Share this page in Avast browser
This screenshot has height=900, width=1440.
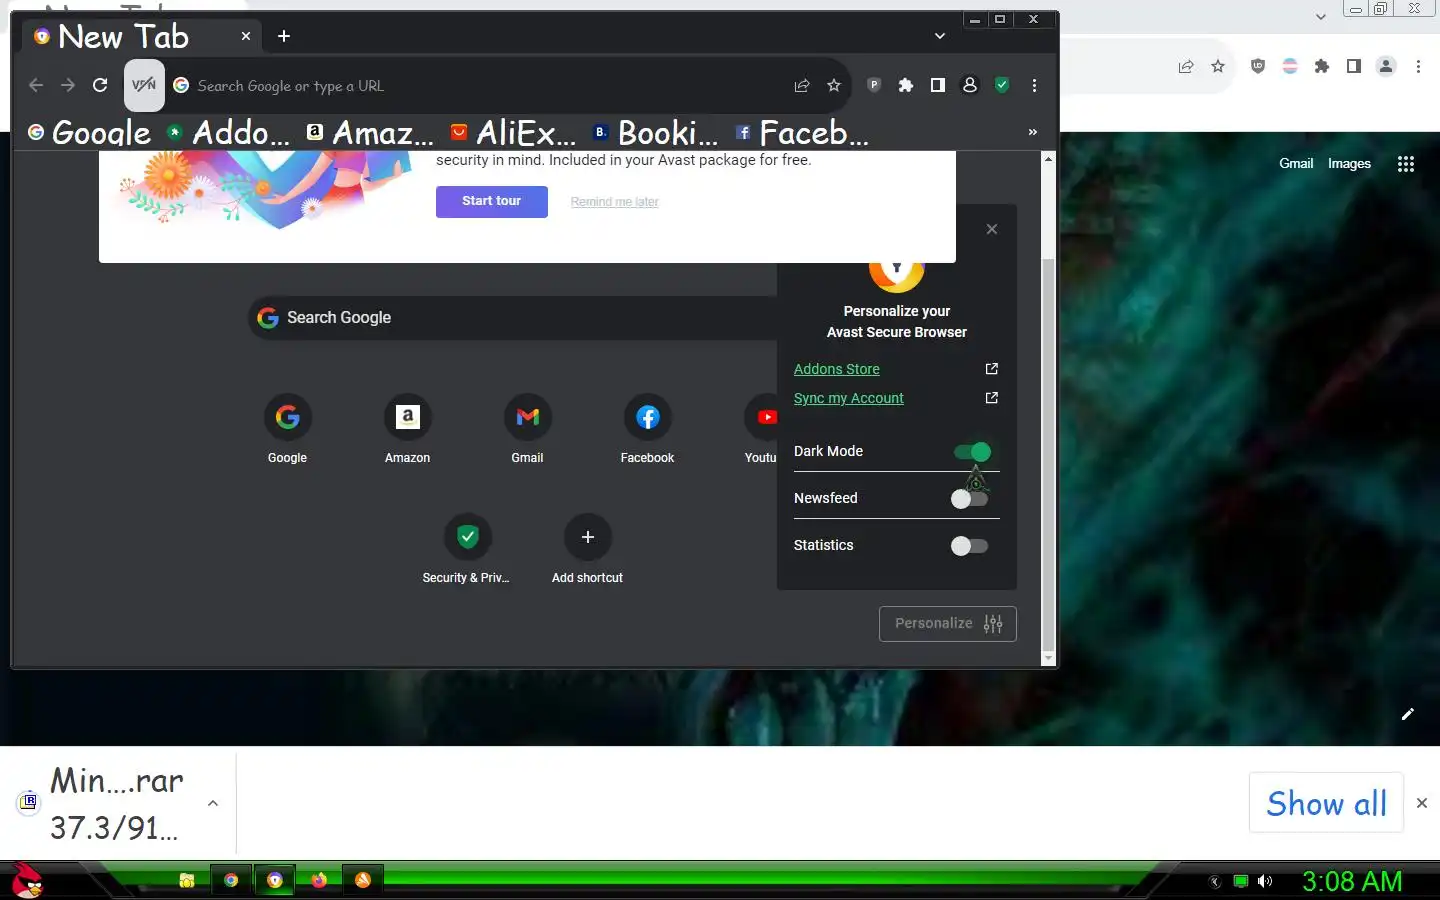802,86
